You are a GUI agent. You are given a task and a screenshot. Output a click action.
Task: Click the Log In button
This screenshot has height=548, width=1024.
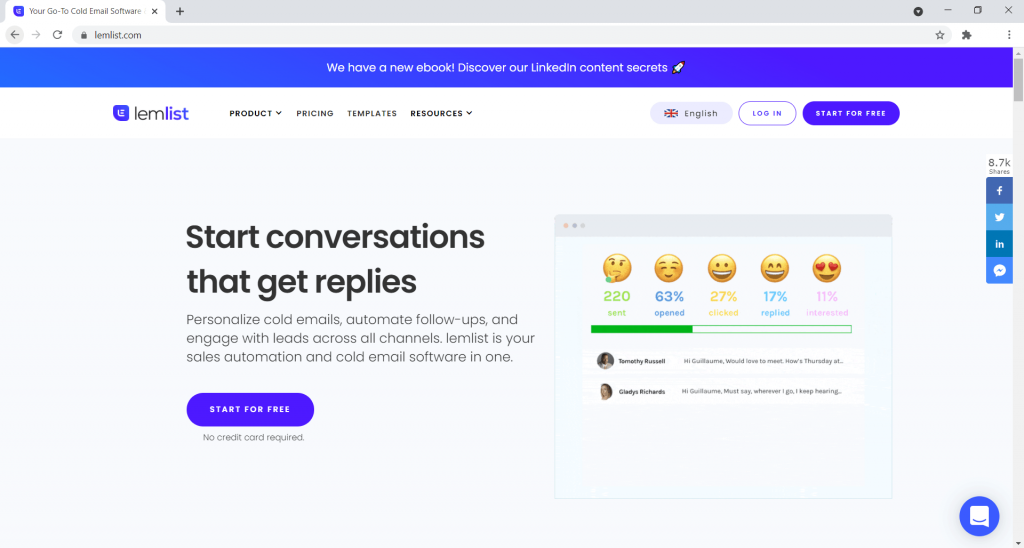(x=767, y=113)
